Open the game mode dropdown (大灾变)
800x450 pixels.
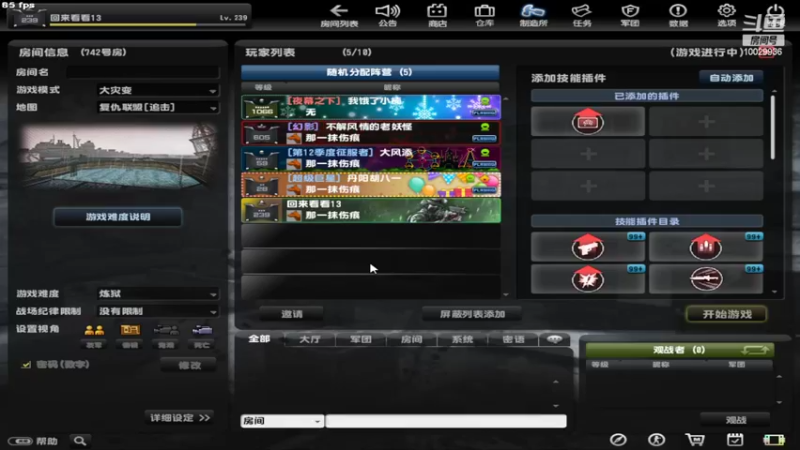click(158, 90)
